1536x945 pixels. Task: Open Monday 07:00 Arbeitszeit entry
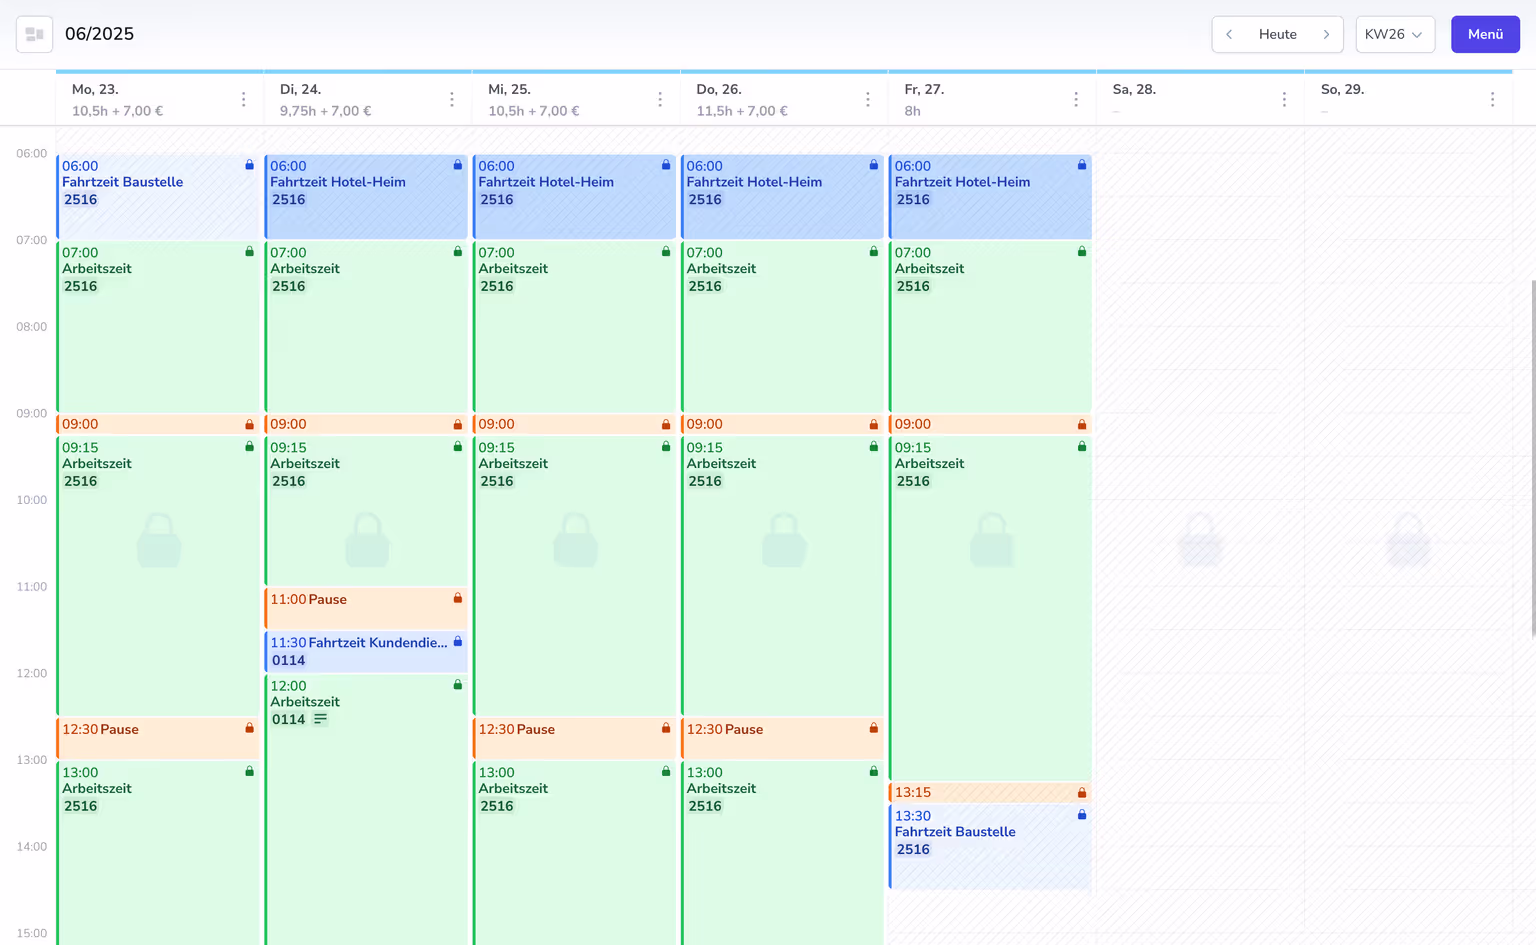click(158, 327)
